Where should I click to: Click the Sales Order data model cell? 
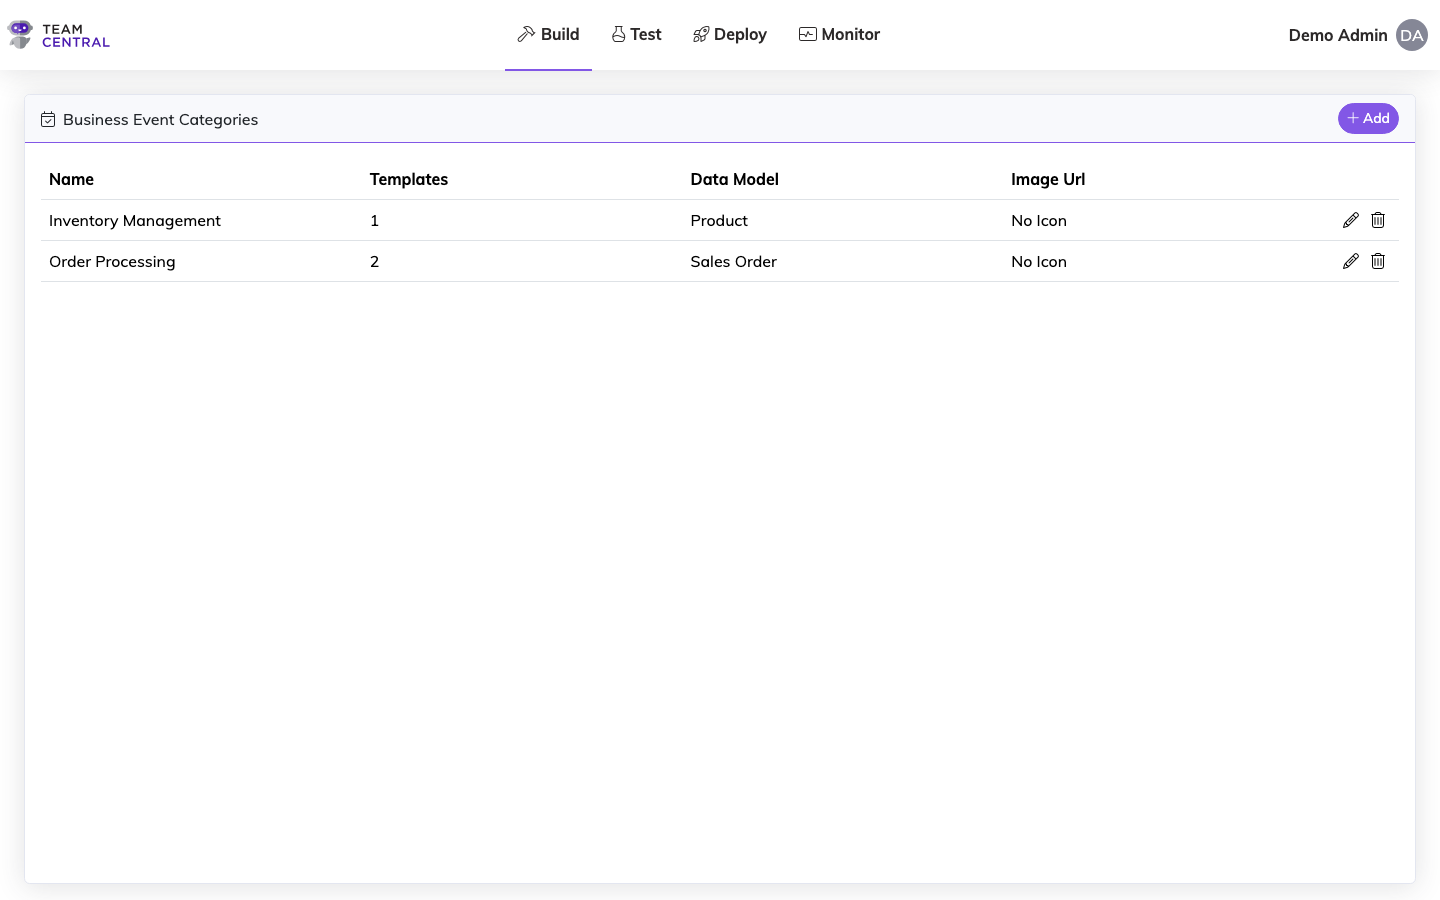pos(733,262)
